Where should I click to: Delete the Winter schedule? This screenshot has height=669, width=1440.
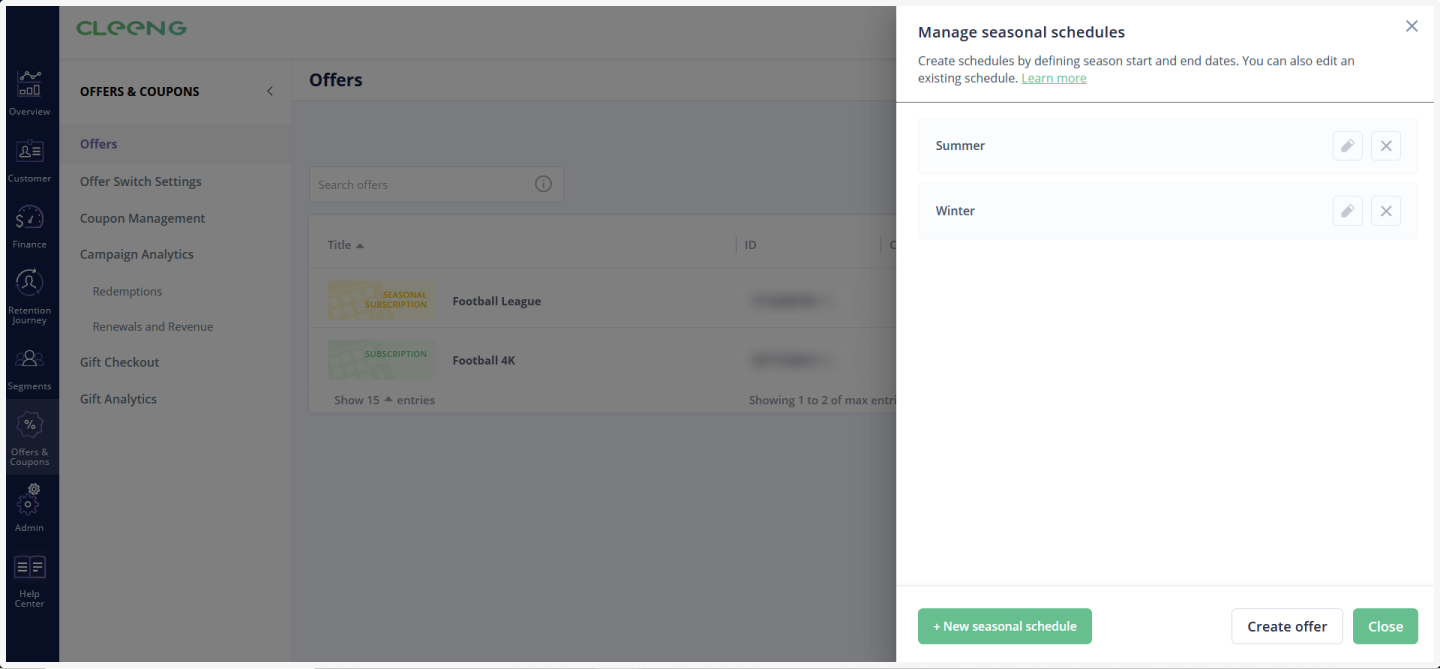pyautogui.click(x=1386, y=211)
